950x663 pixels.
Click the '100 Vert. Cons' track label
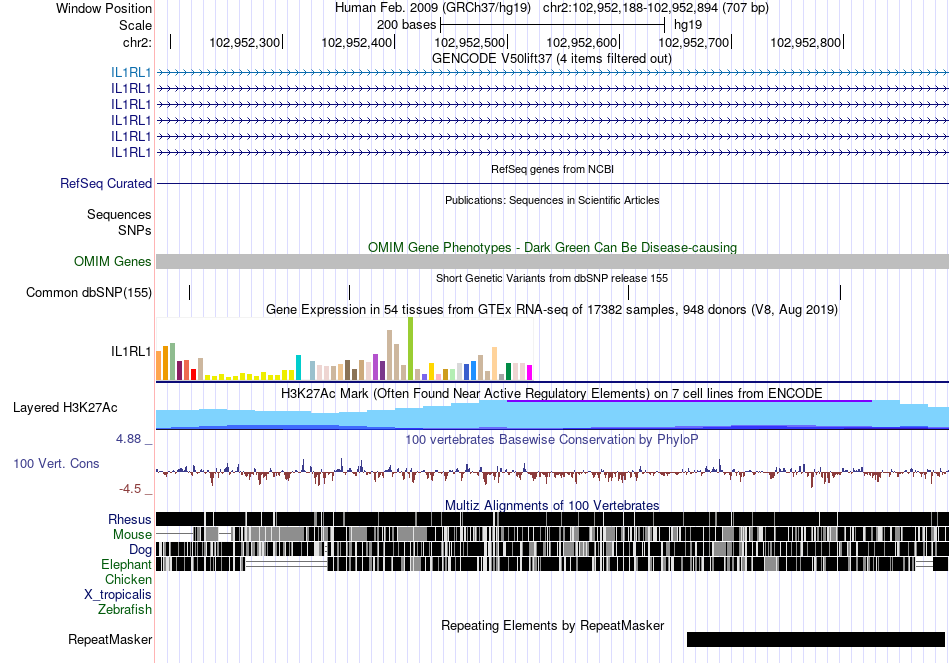[x=56, y=464]
